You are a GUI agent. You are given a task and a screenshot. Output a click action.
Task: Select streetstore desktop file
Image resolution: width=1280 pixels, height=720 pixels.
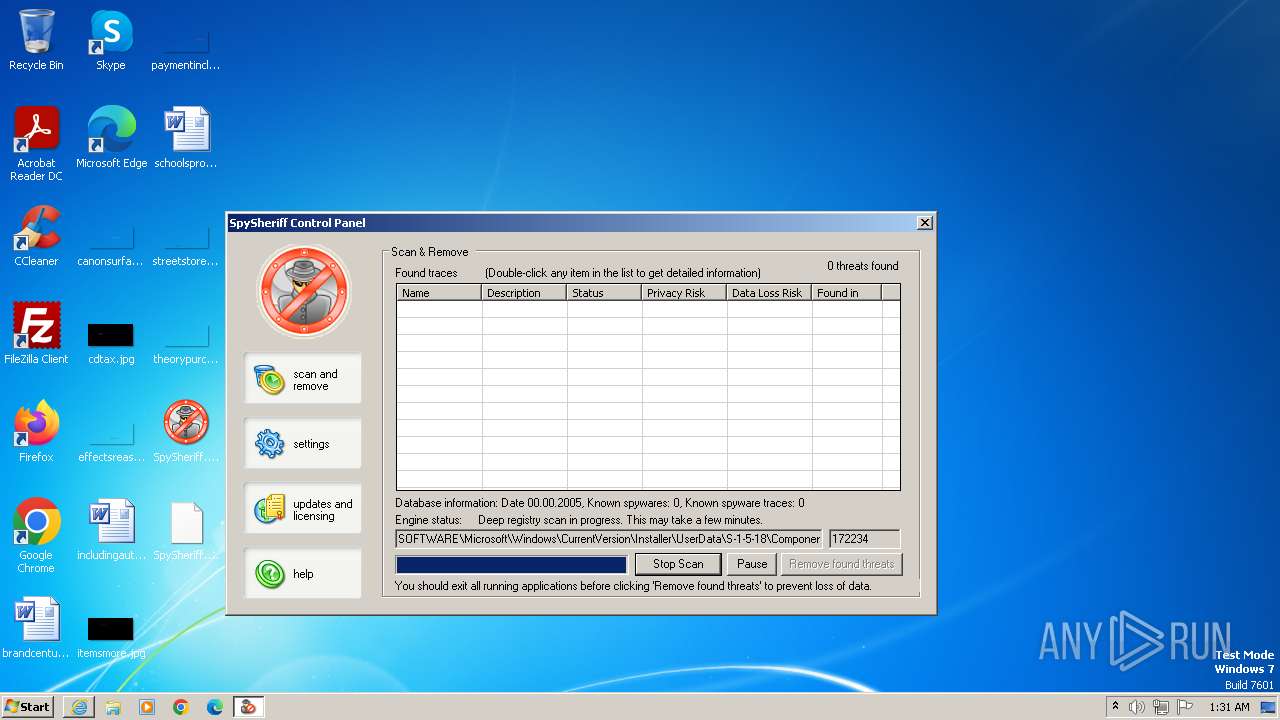(186, 244)
